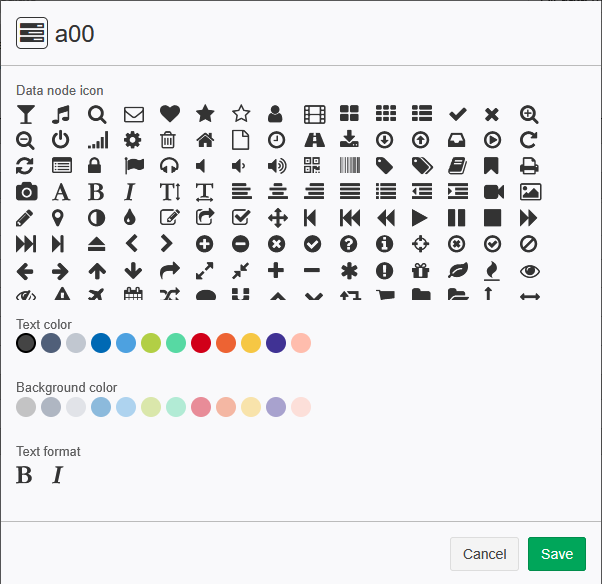Set background color to pale mint green
602x584 pixels.
tap(176, 407)
